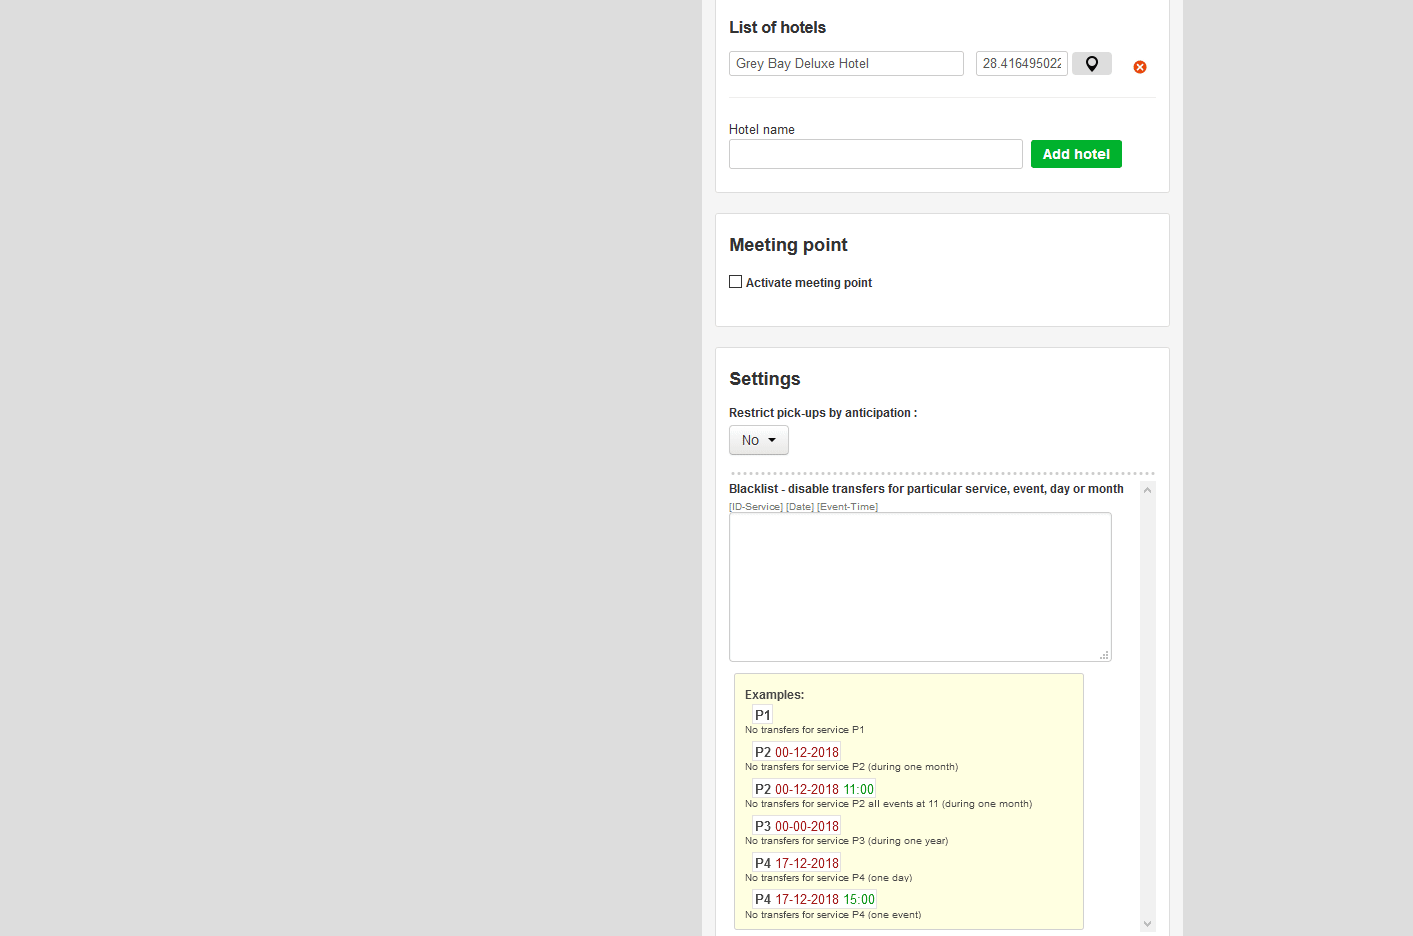This screenshot has width=1413, height=936.
Task: Click the map pin location icon
Action: click(x=1091, y=64)
